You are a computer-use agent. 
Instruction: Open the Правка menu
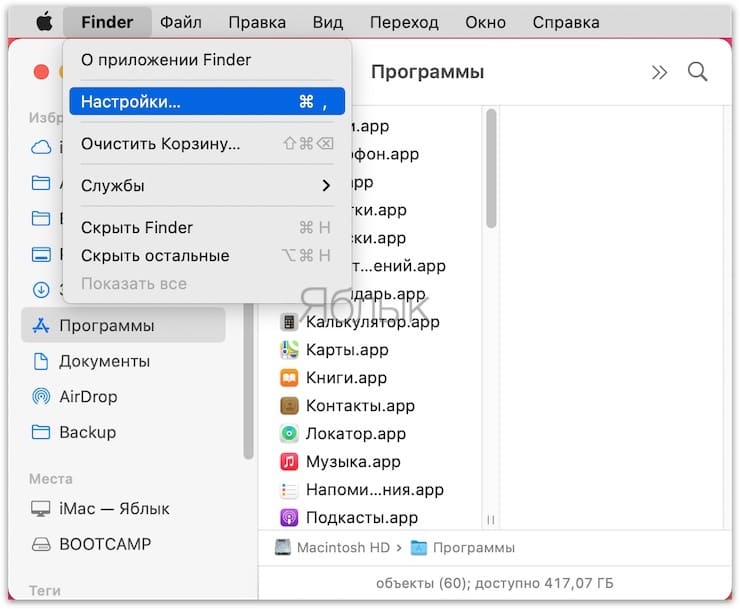coord(257,22)
